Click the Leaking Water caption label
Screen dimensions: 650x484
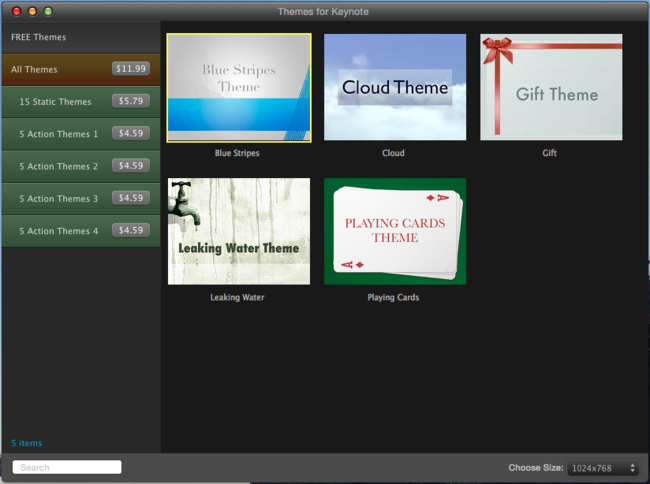click(237, 298)
